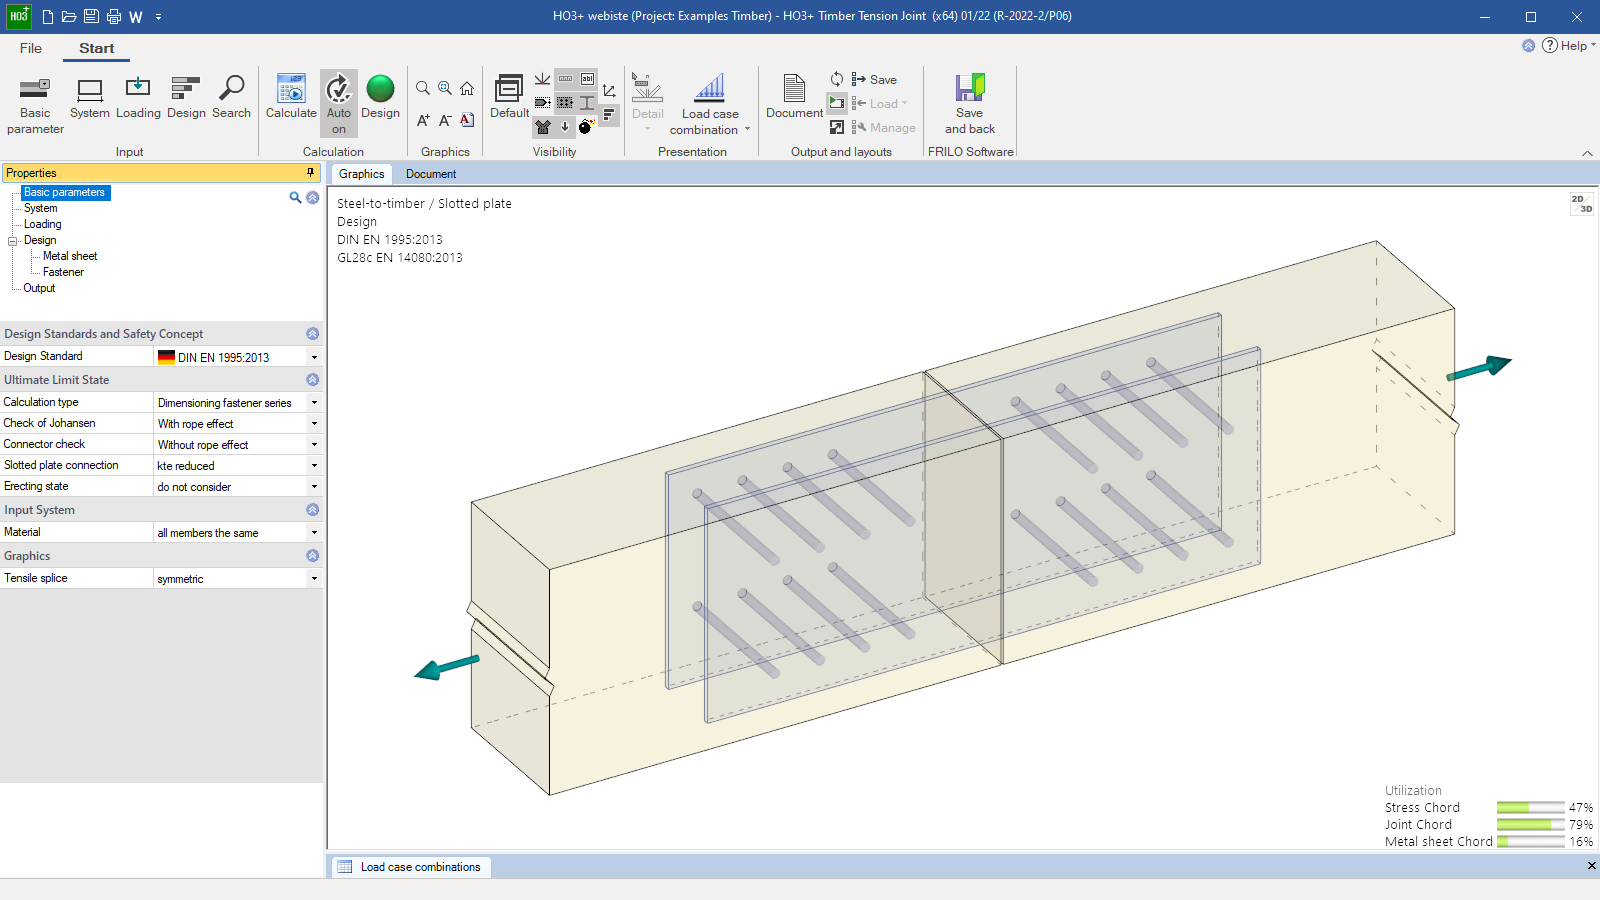1600x900 pixels.
Task: Toggle dimension display visibility icon
Action: (565, 79)
